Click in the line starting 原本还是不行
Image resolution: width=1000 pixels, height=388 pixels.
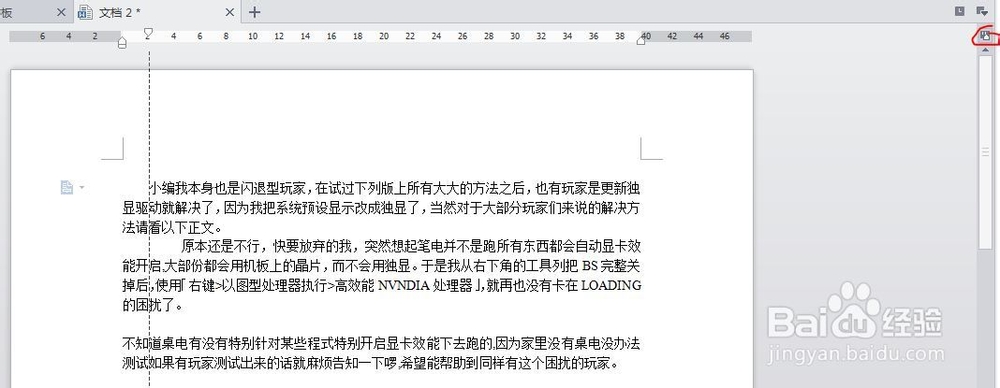411,246
